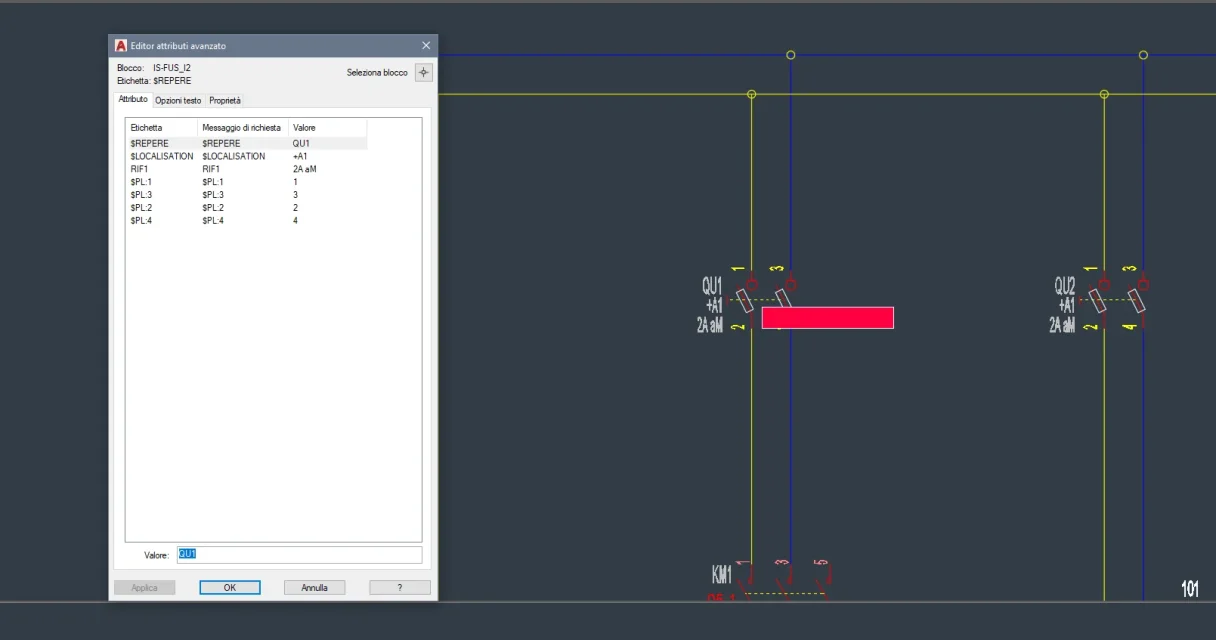Open help with the ? button
Image resolution: width=1216 pixels, height=640 pixels.
click(400, 588)
